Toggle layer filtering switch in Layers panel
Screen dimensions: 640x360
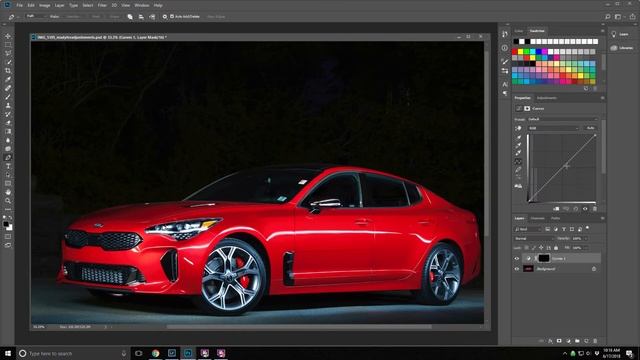pyautogui.click(x=587, y=228)
